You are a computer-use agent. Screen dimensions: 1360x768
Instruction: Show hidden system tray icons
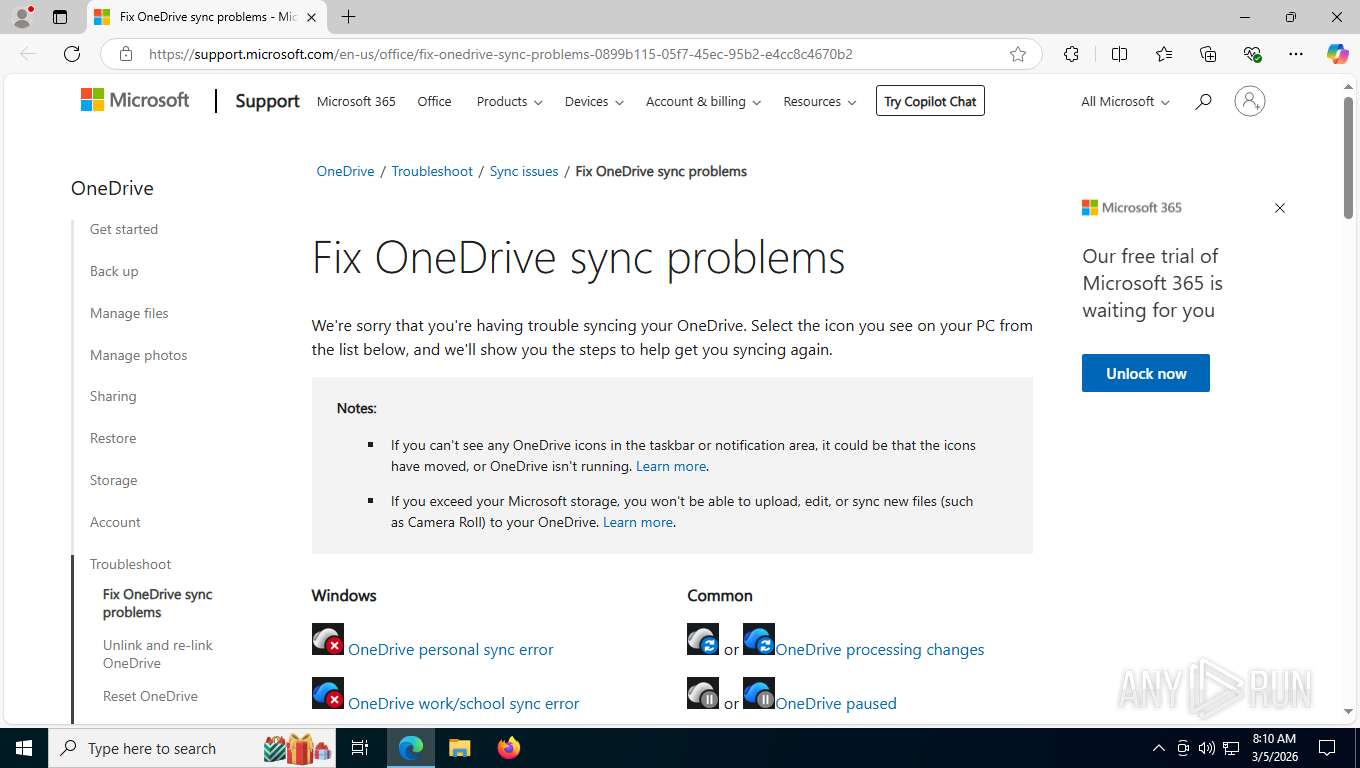pyautogui.click(x=1159, y=748)
